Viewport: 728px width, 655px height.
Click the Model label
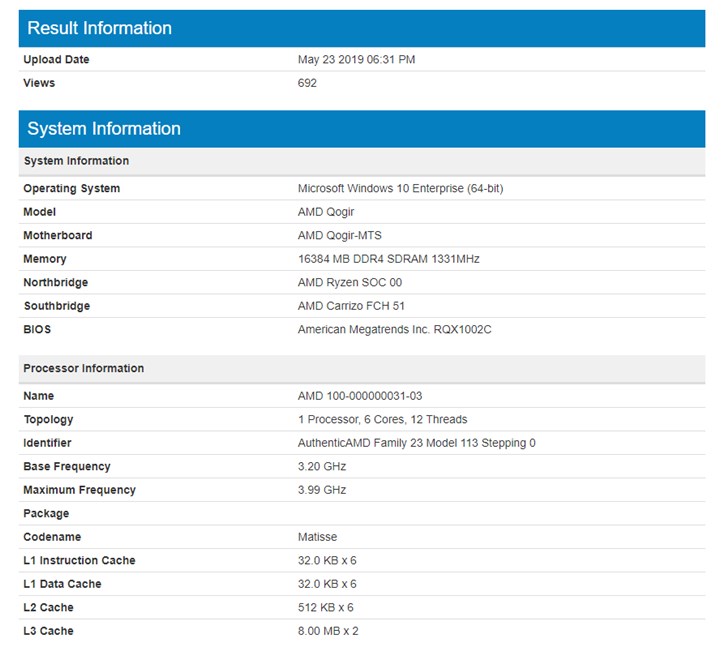[x=39, y=212]
